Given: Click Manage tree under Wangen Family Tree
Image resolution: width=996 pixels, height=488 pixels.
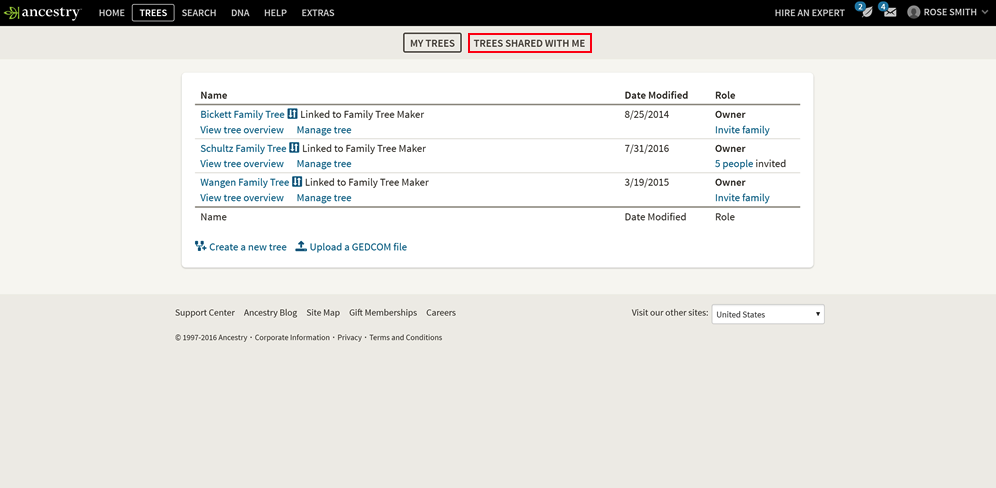Looking at the screenshot, I should 324,197.
